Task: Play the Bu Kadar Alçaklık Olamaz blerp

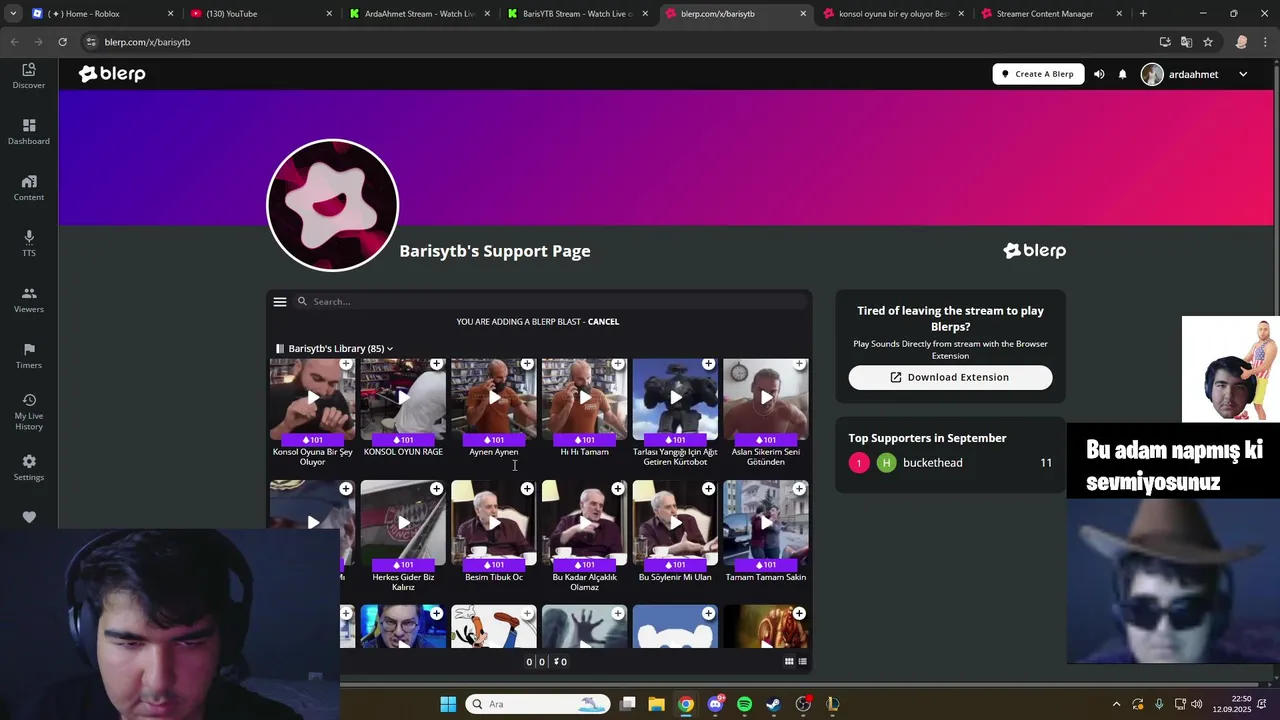Action: tap(584, 522)
